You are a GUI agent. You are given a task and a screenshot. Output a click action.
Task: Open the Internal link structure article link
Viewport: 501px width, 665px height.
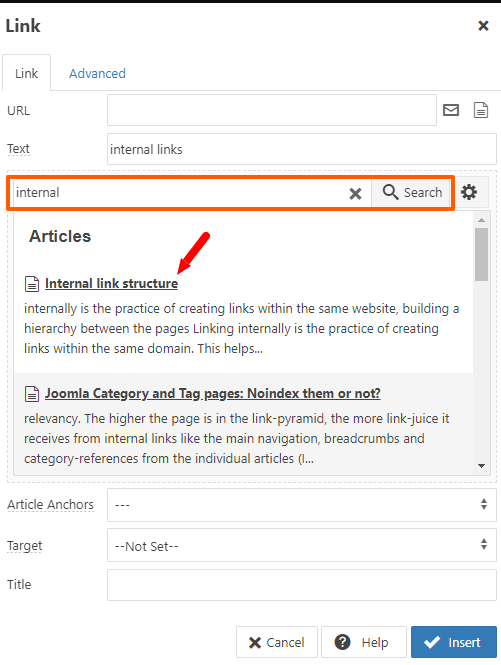coord(111,283)
